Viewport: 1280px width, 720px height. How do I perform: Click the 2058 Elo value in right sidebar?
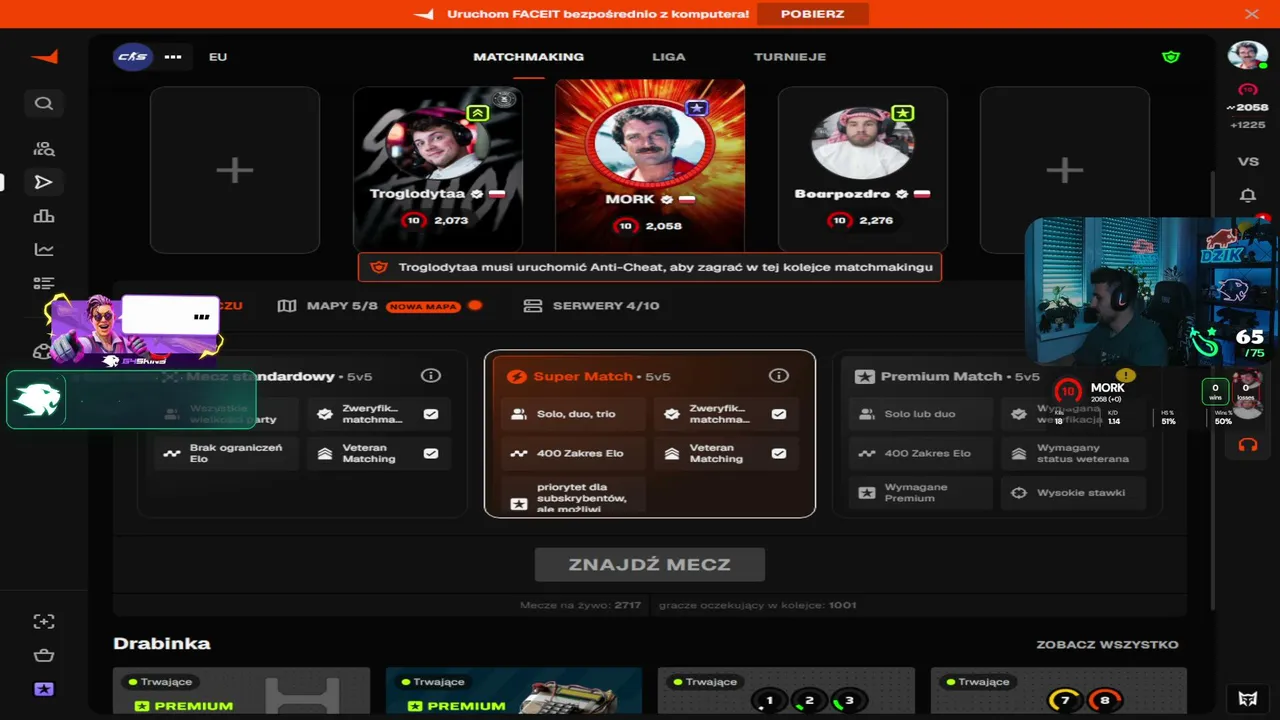click(x=1248, y=108)
